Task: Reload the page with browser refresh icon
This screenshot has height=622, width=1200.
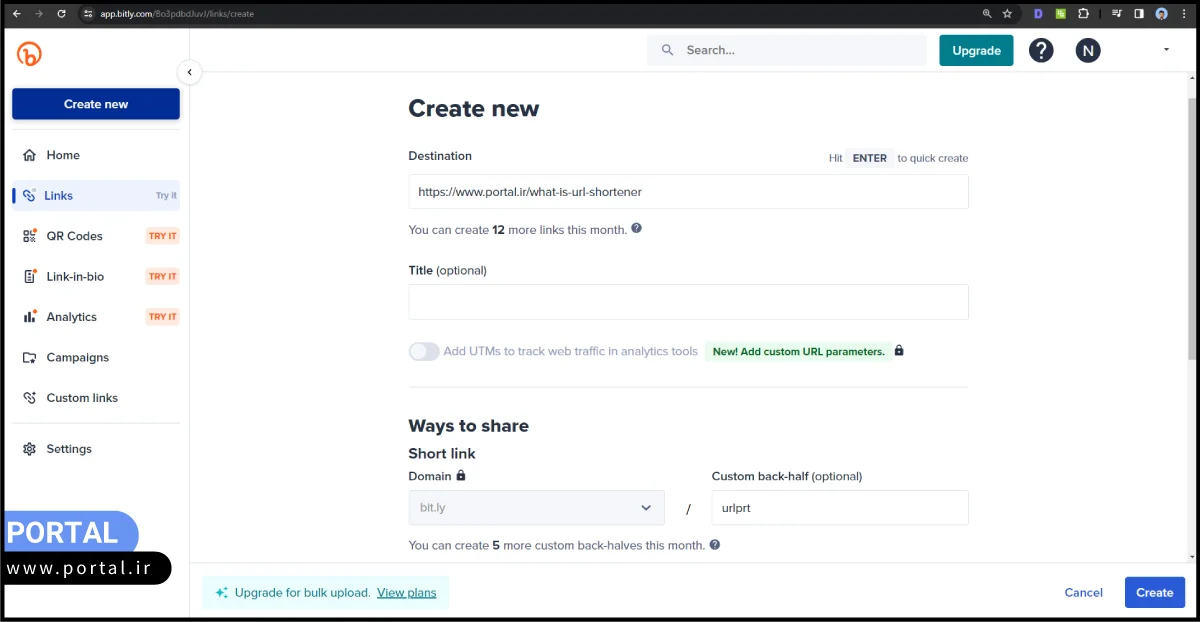Action: (61, 14)
